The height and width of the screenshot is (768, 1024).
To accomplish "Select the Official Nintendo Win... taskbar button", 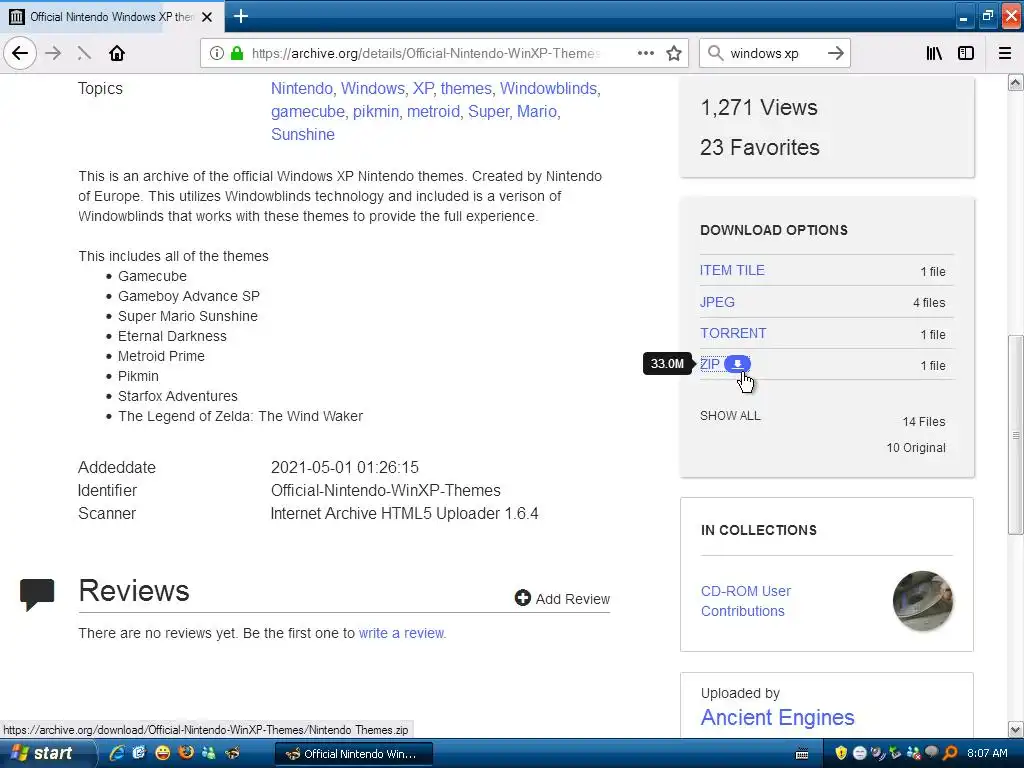I will pyautogui.click(x=355, y=754).
